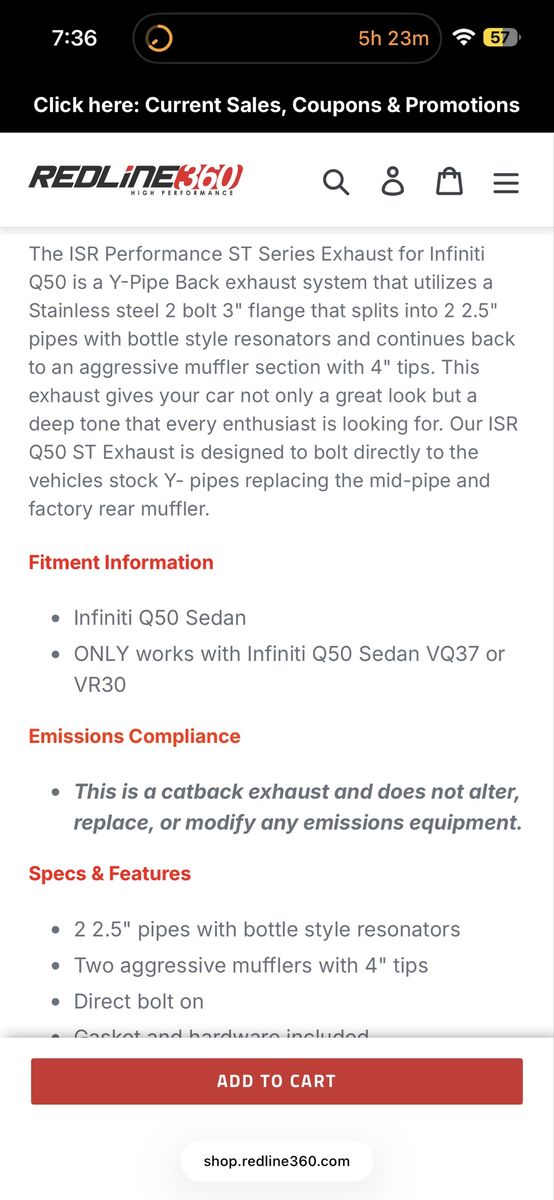Tap the orange timer ring icon

tap(159, 39)
